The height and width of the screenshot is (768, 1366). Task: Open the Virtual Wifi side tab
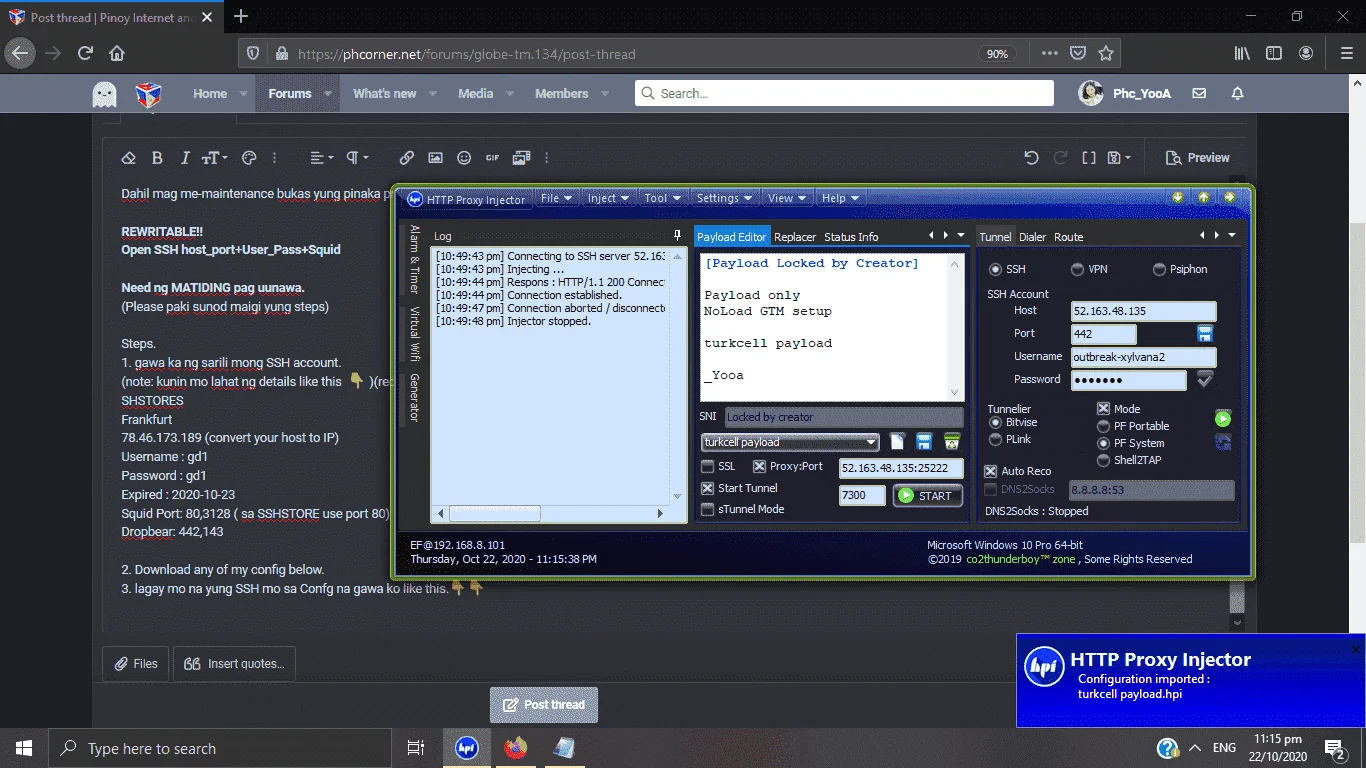pyautogui.click(x=414, y=333)
